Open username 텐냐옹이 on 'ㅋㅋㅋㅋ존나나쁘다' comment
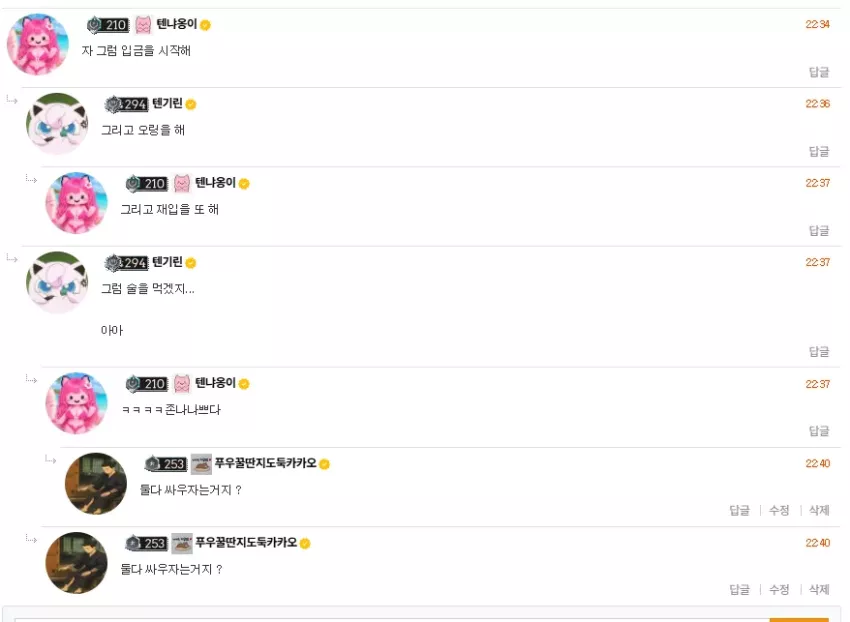 point(215,383)
